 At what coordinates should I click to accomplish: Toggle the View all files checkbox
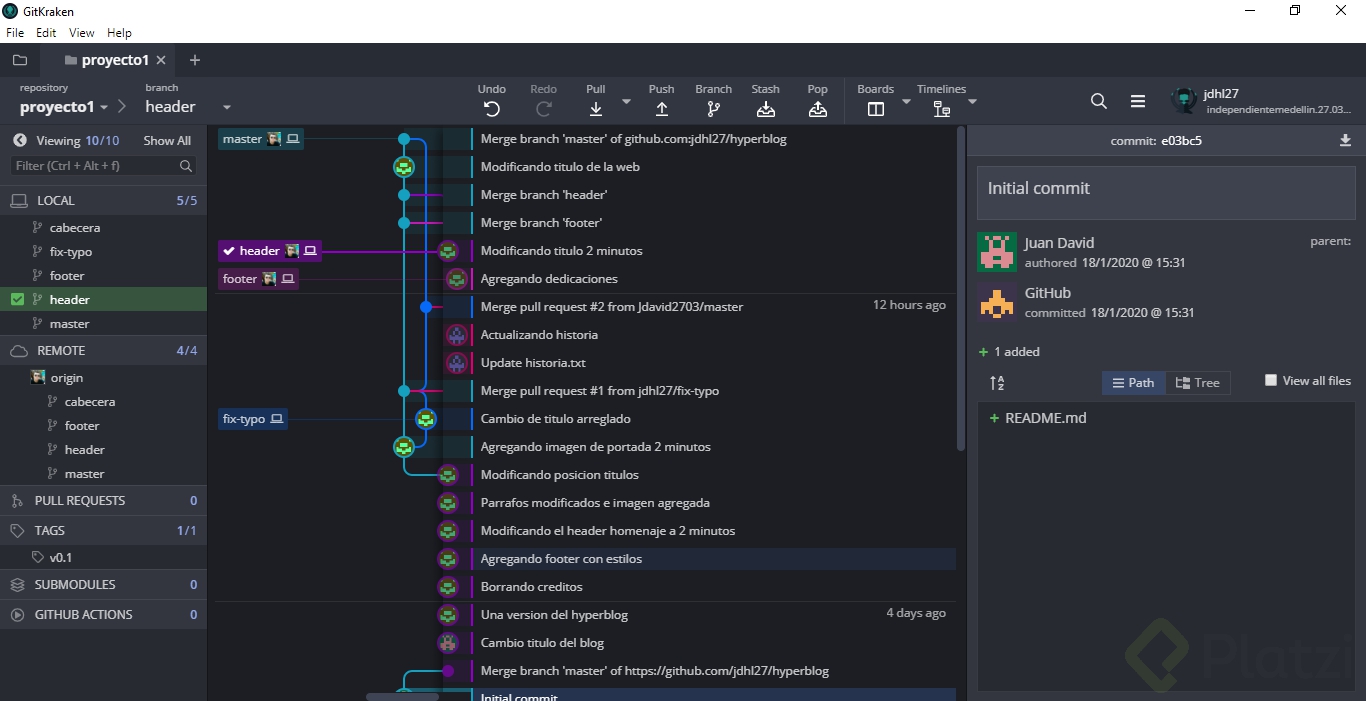pos(1271,380)
